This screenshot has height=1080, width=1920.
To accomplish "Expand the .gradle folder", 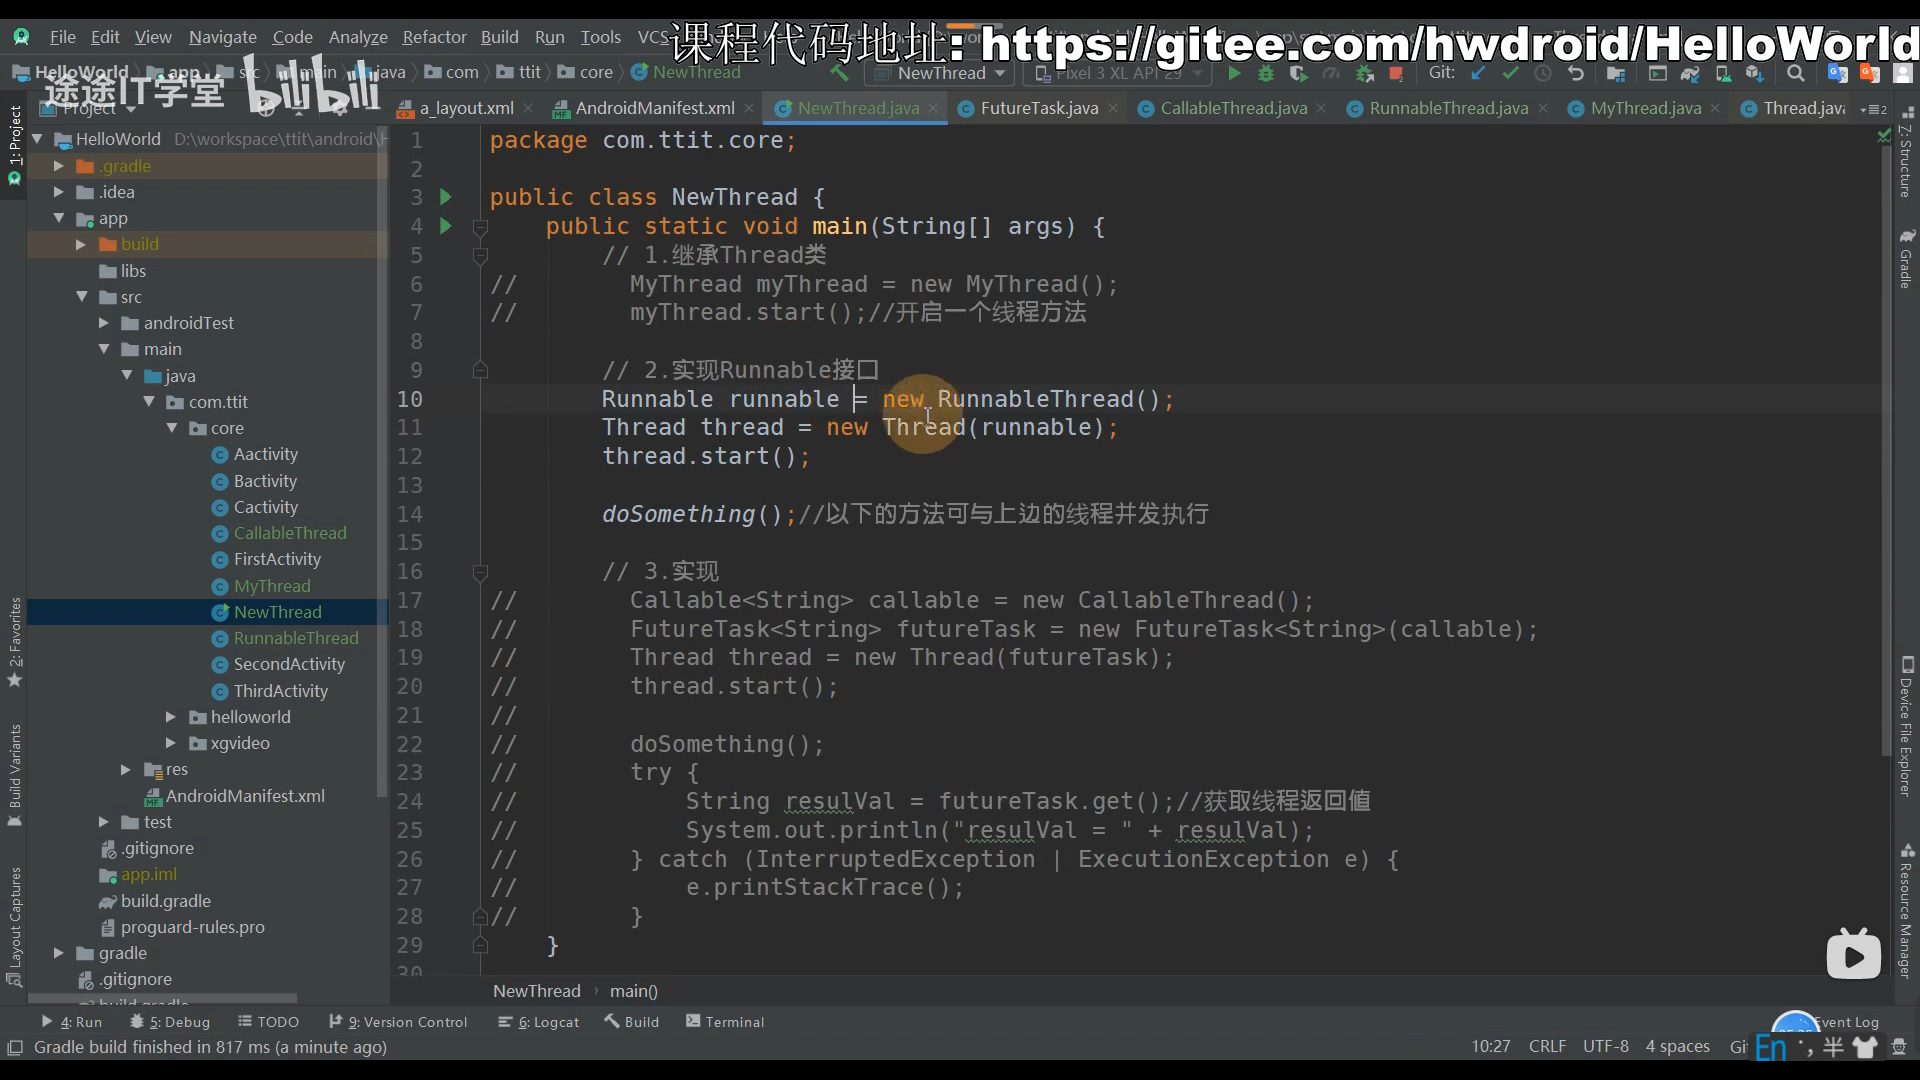I will tap(58, 166).
